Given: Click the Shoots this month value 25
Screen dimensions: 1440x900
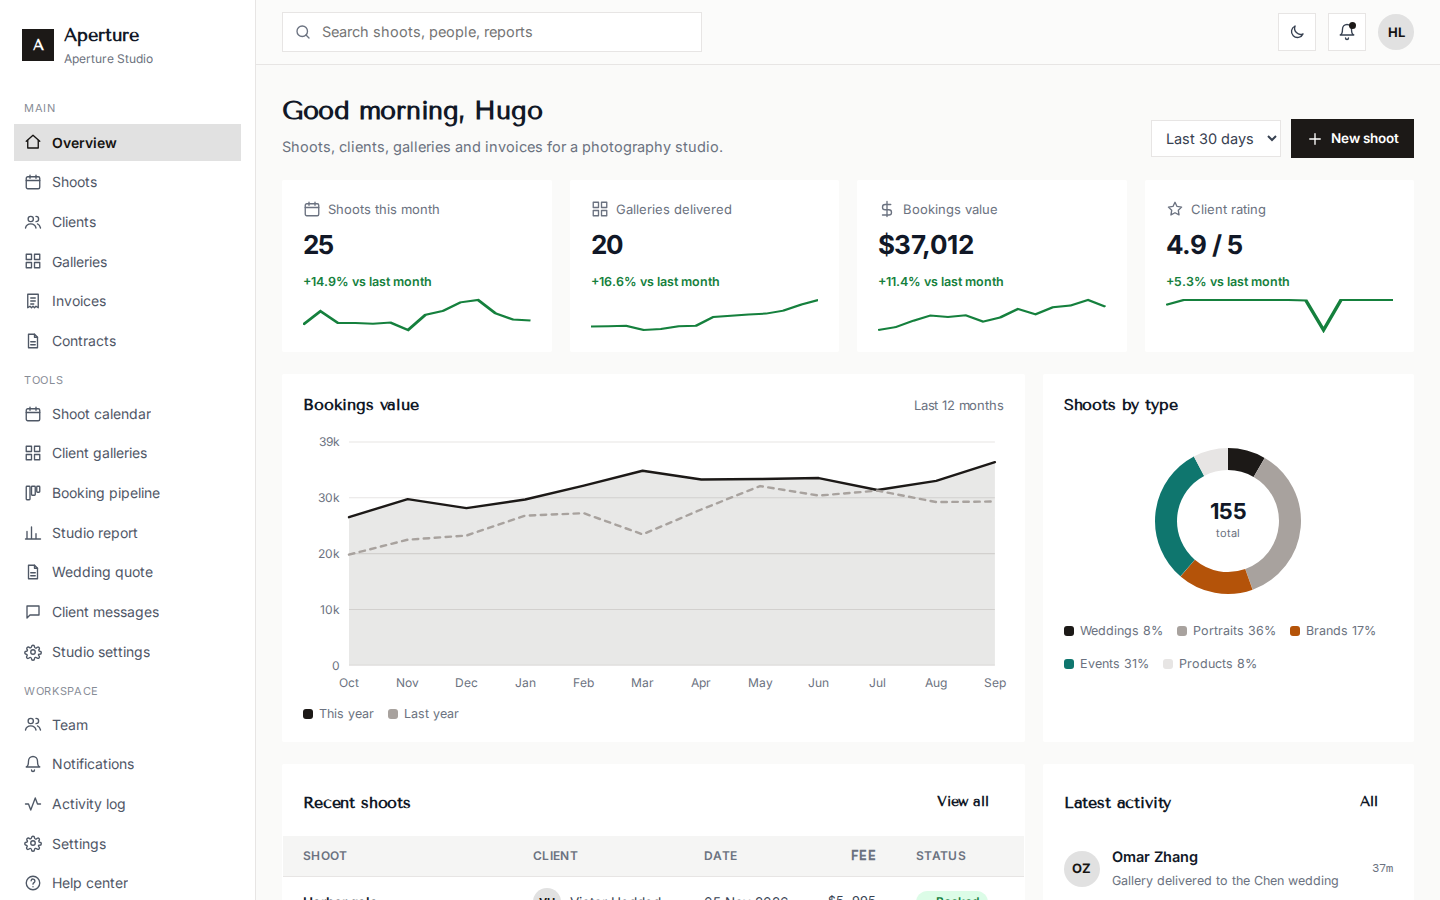Looking at the screenshot, I should [319, 245].
